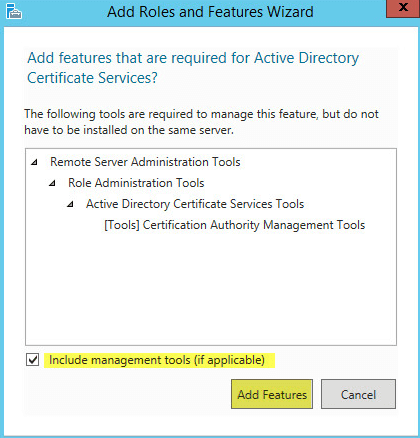Click the Include management tools label text
Viewport: 420px width, 438px height.
pyautogui.click(x=157, y=360)
